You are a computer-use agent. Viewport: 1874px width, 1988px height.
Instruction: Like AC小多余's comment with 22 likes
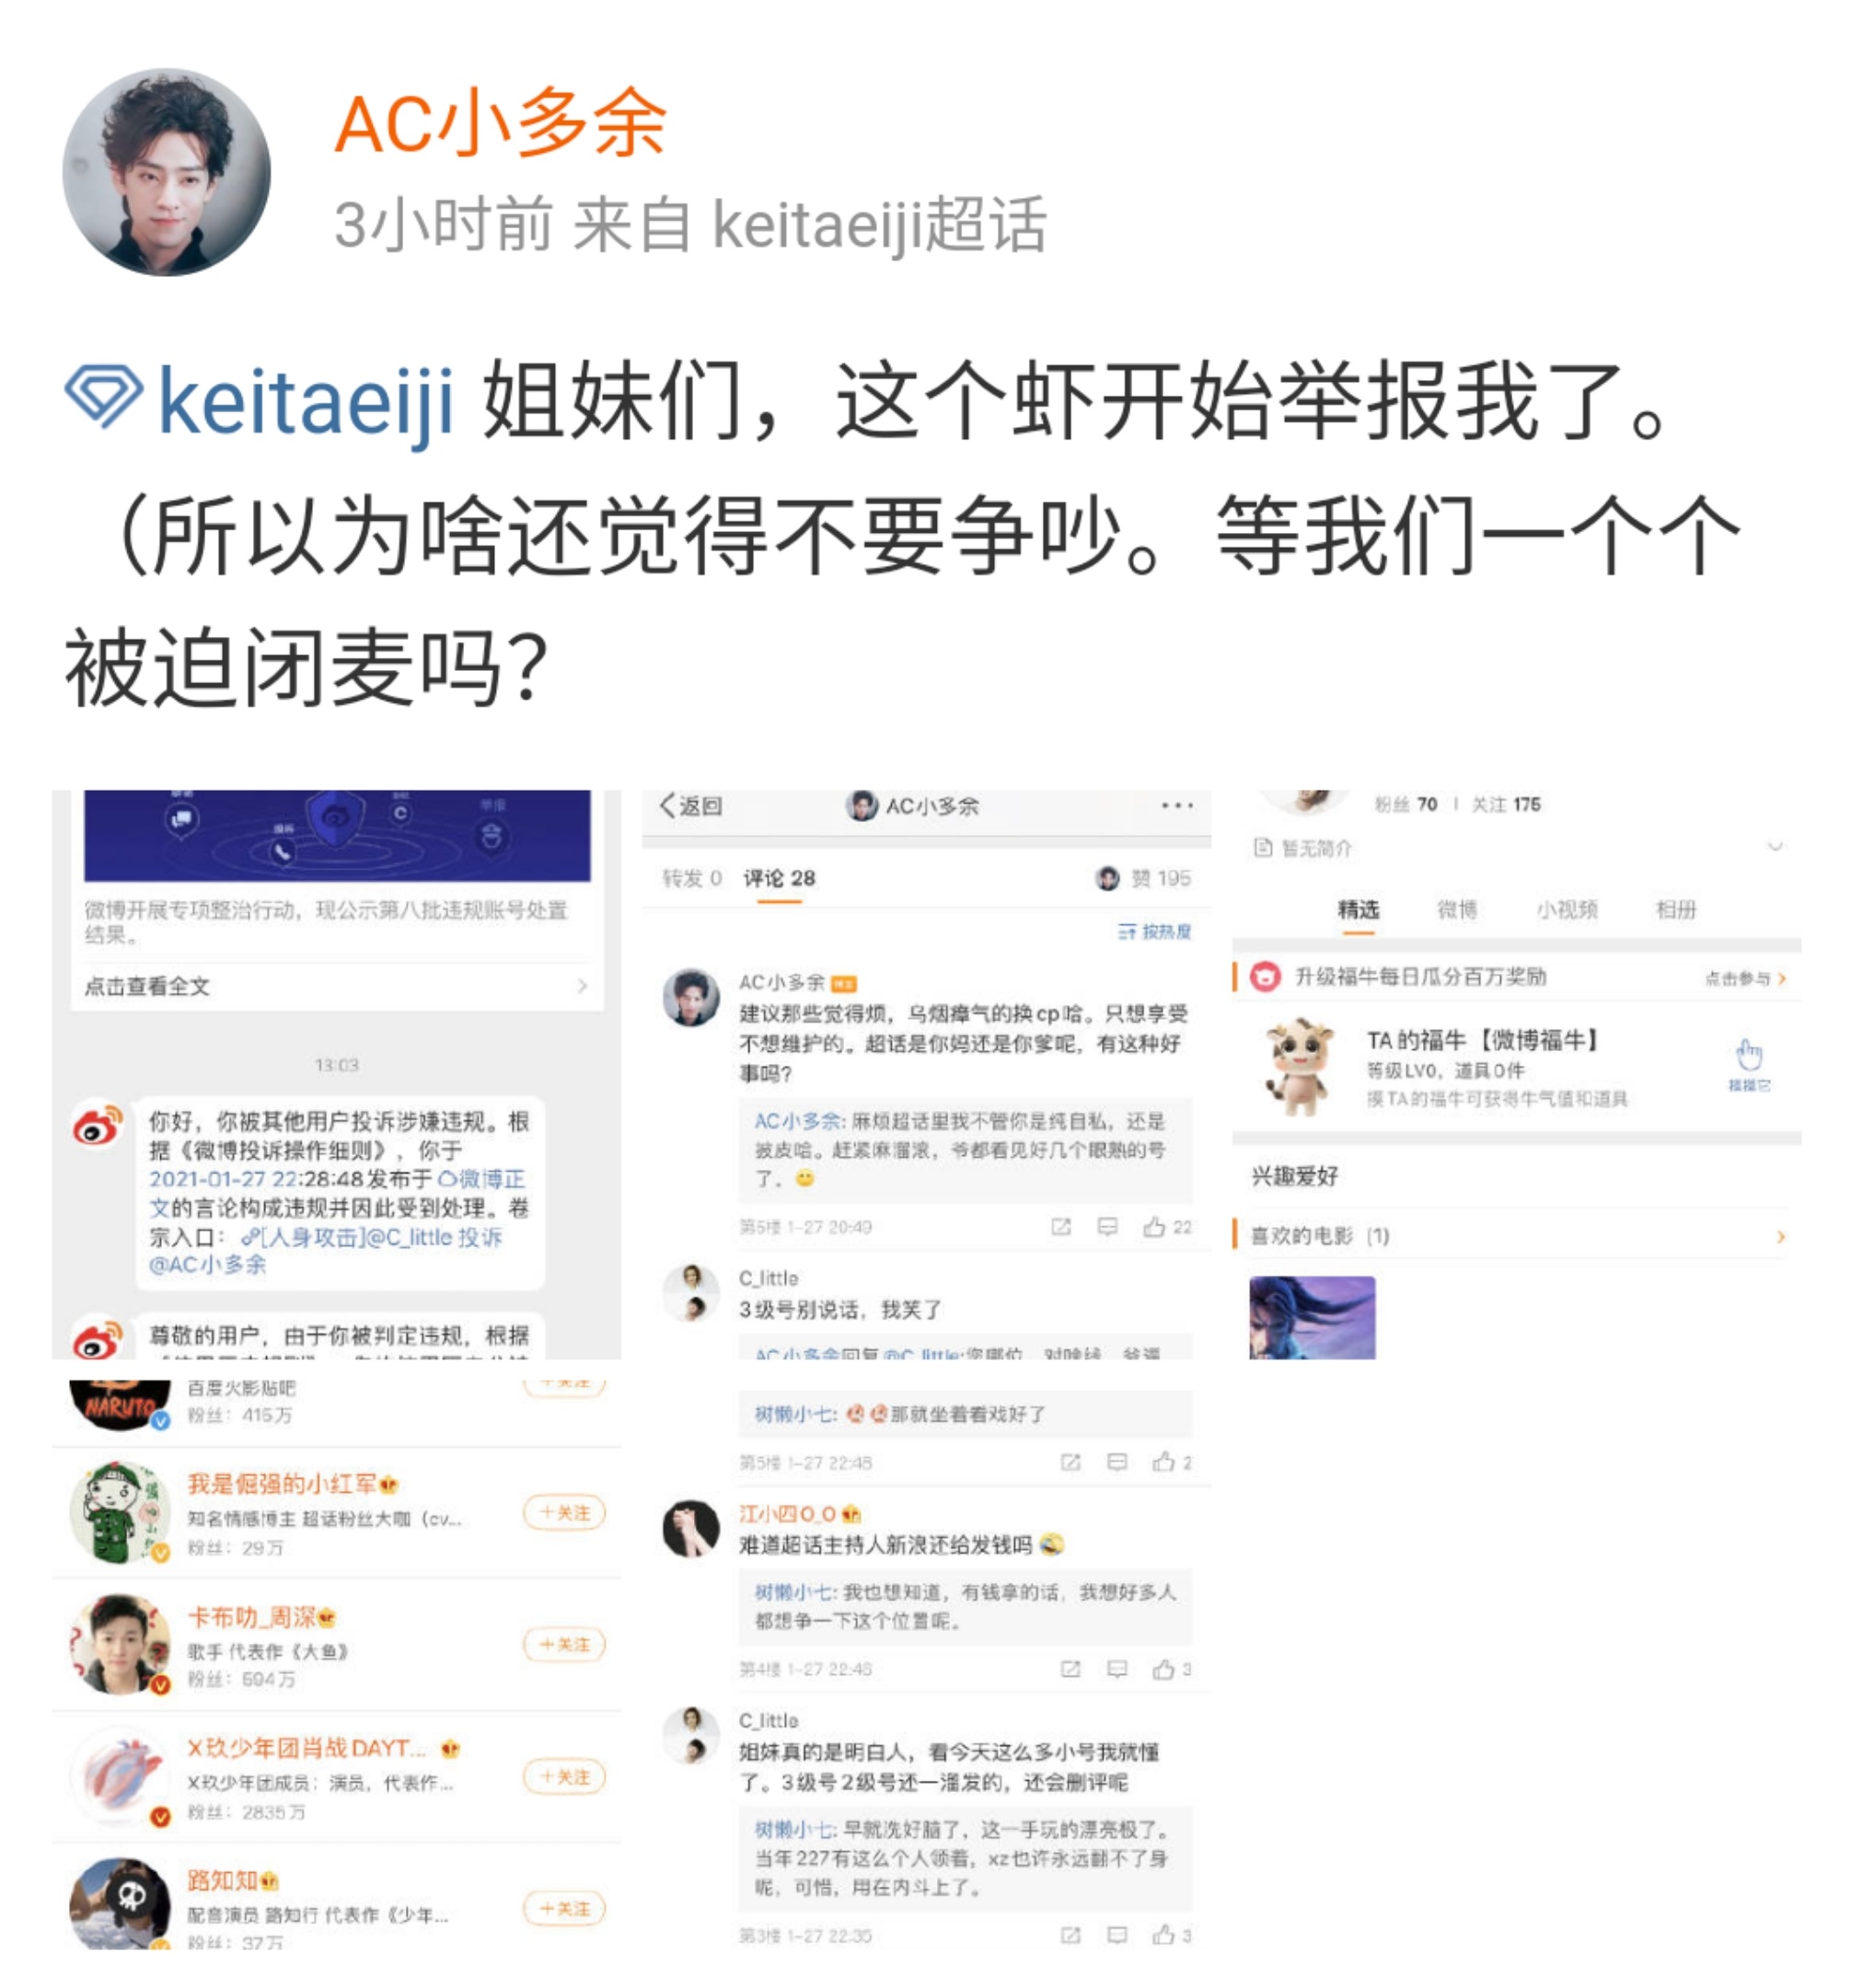[x=1168, y=1227]
